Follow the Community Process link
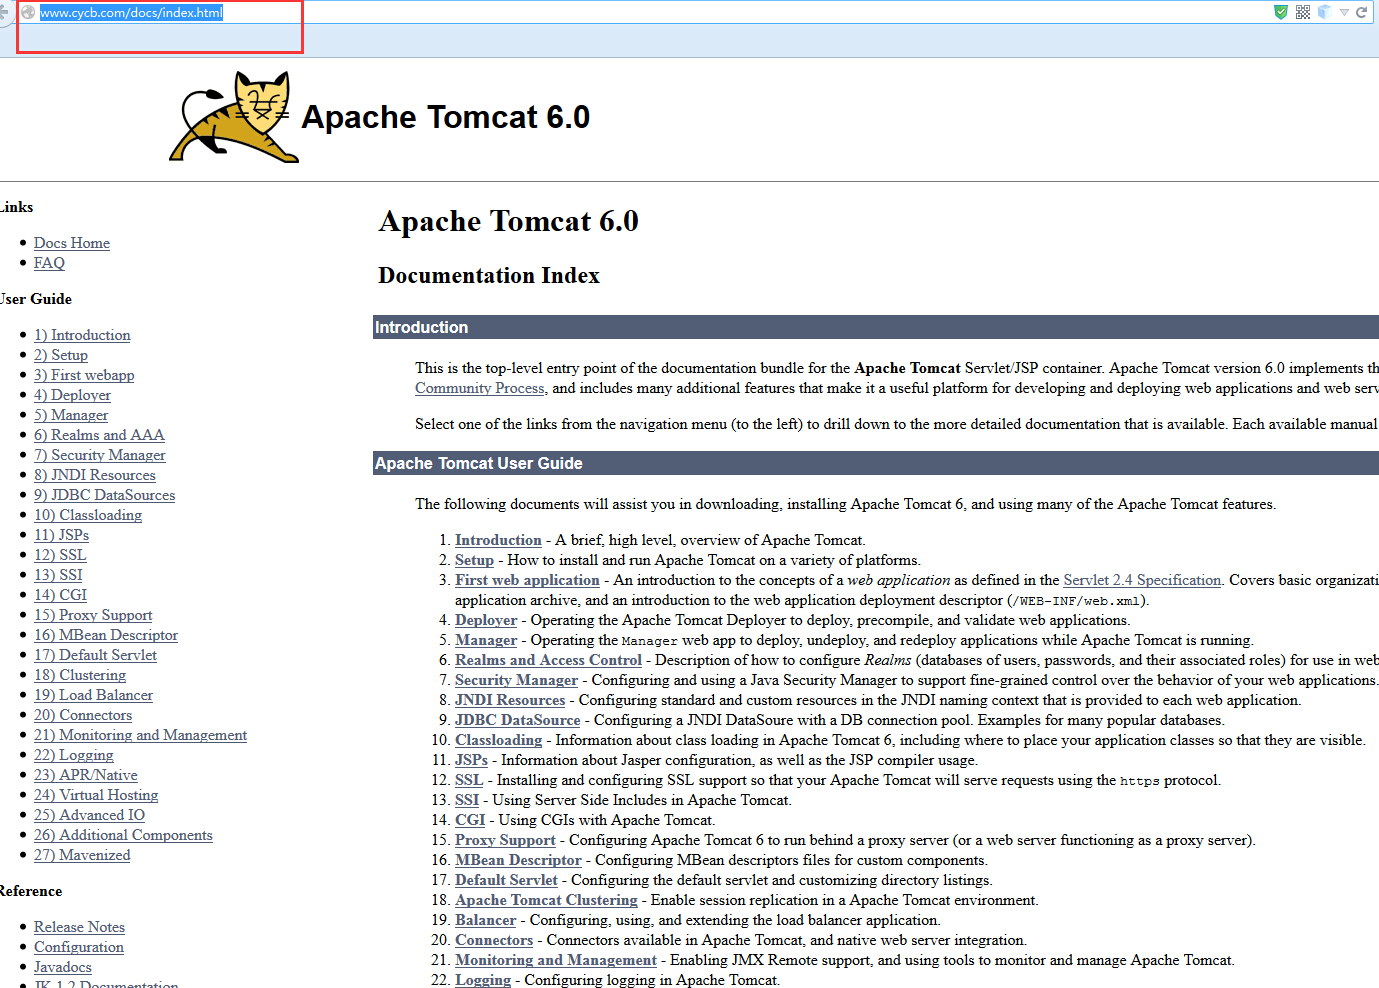This screenshot has width=1379, height=988. click(480, 388)
